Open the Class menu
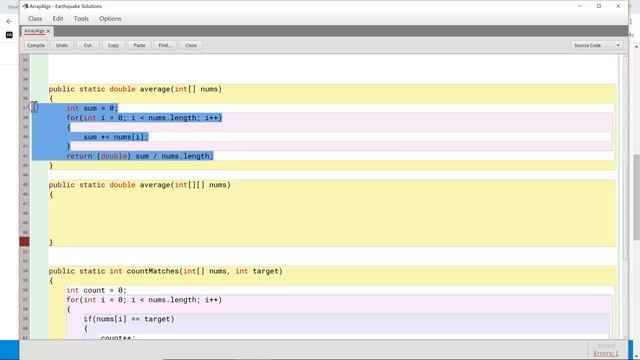The image size is (640, 360). coord(35,19)
